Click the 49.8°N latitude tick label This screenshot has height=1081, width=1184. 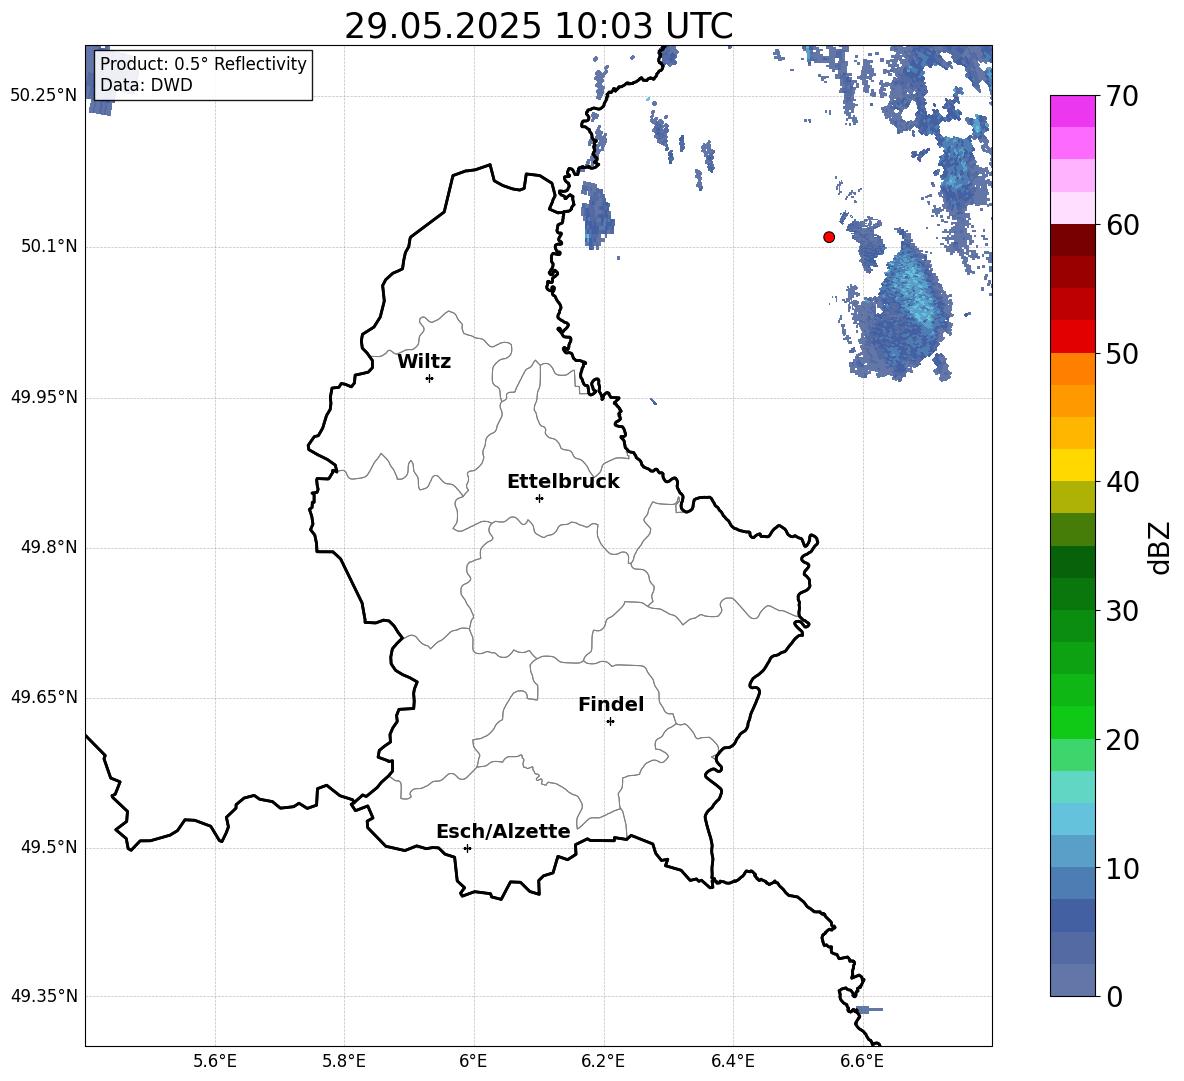[49, 547]
